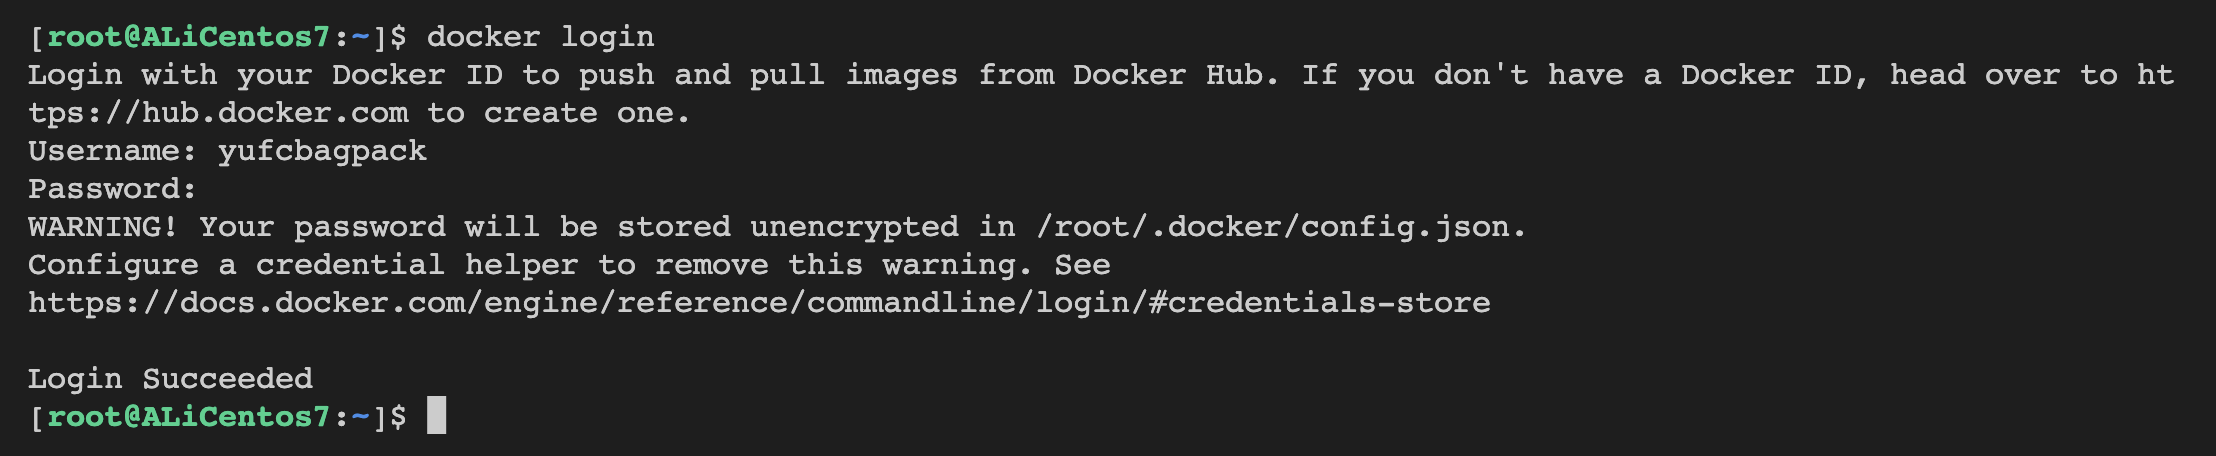Screen dimensions: 2216x456
Task: Click the /root/.docker/config.json file path
Action: click(1280, 227)
